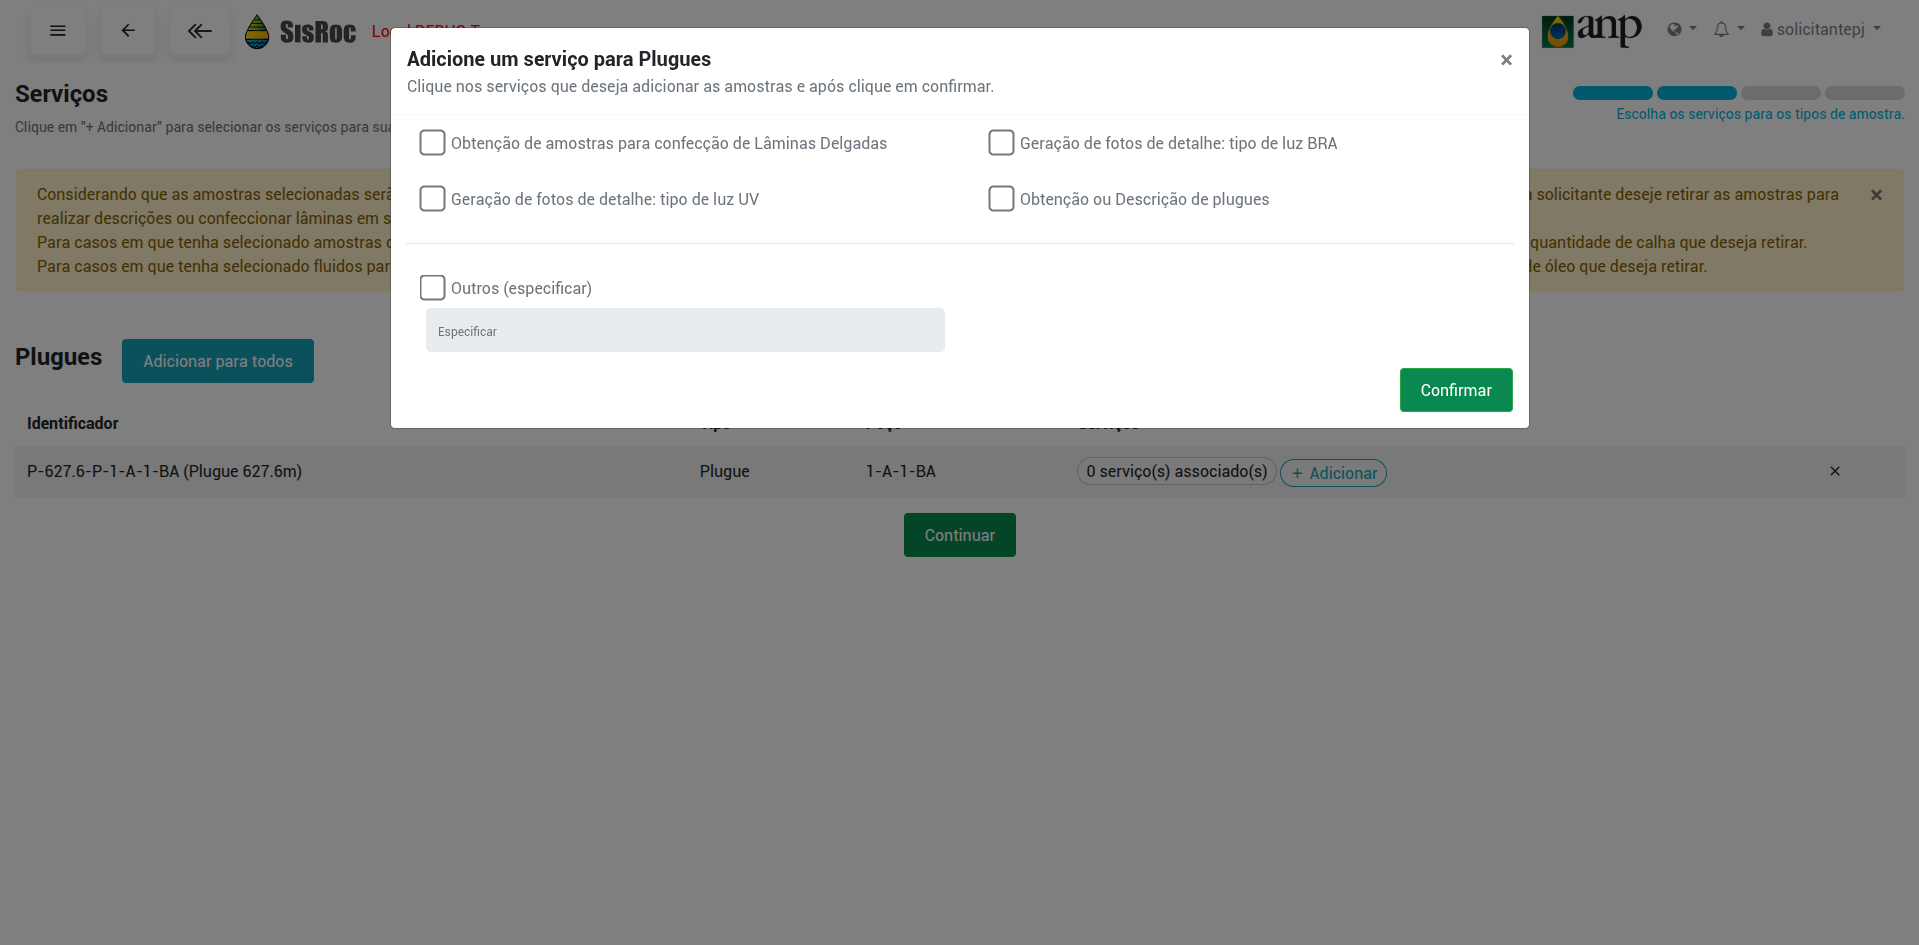
Task: Click the SisRoc logo
Action: click(301, 32)
